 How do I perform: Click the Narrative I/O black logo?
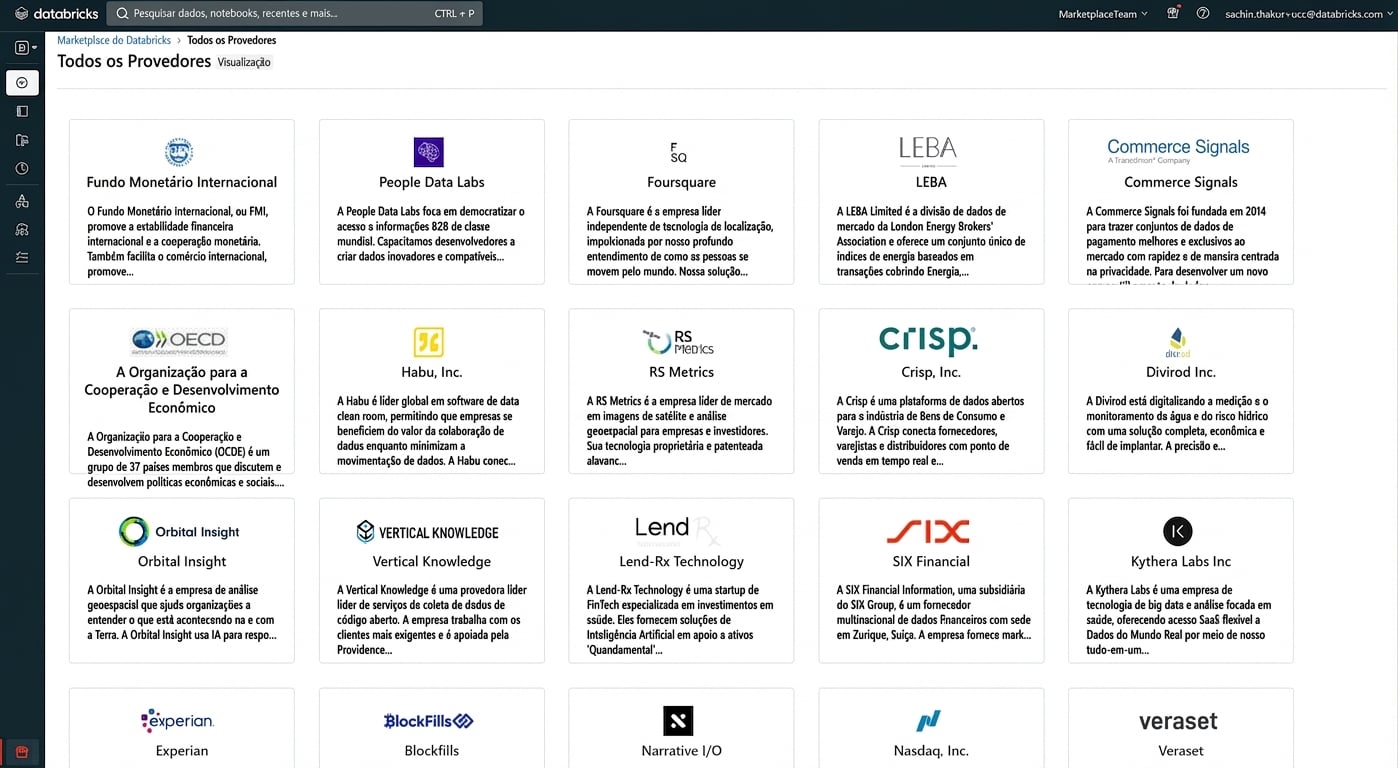678,721
